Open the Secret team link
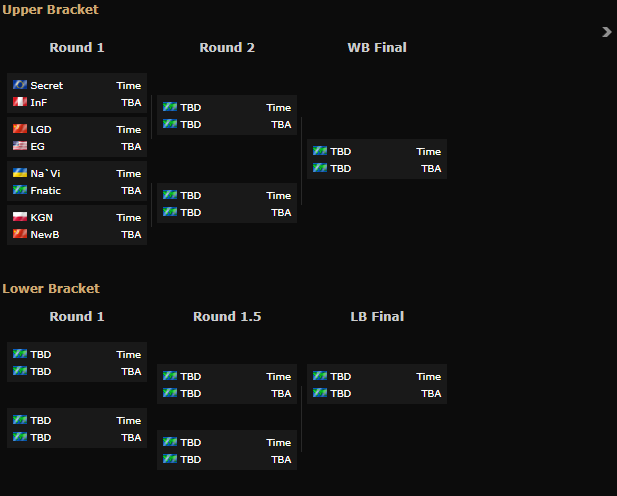This screenshot has width=617, height=496. [x=46, y=86]
